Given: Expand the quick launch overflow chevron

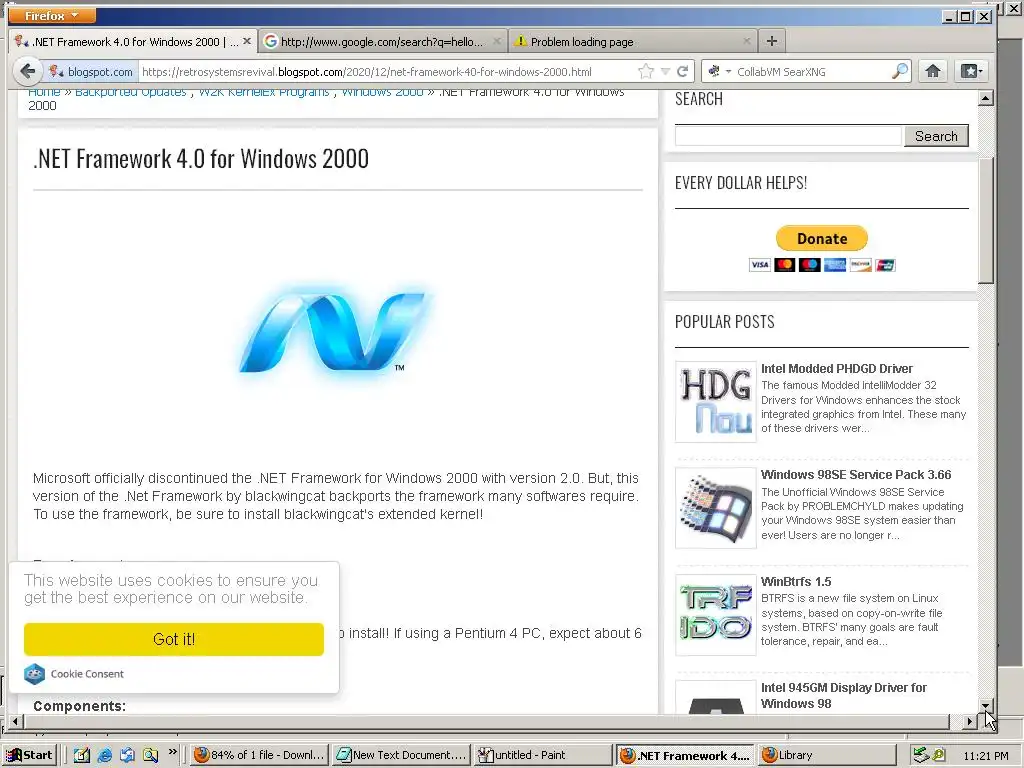Looking at the screenshot, I should [172, 752].
